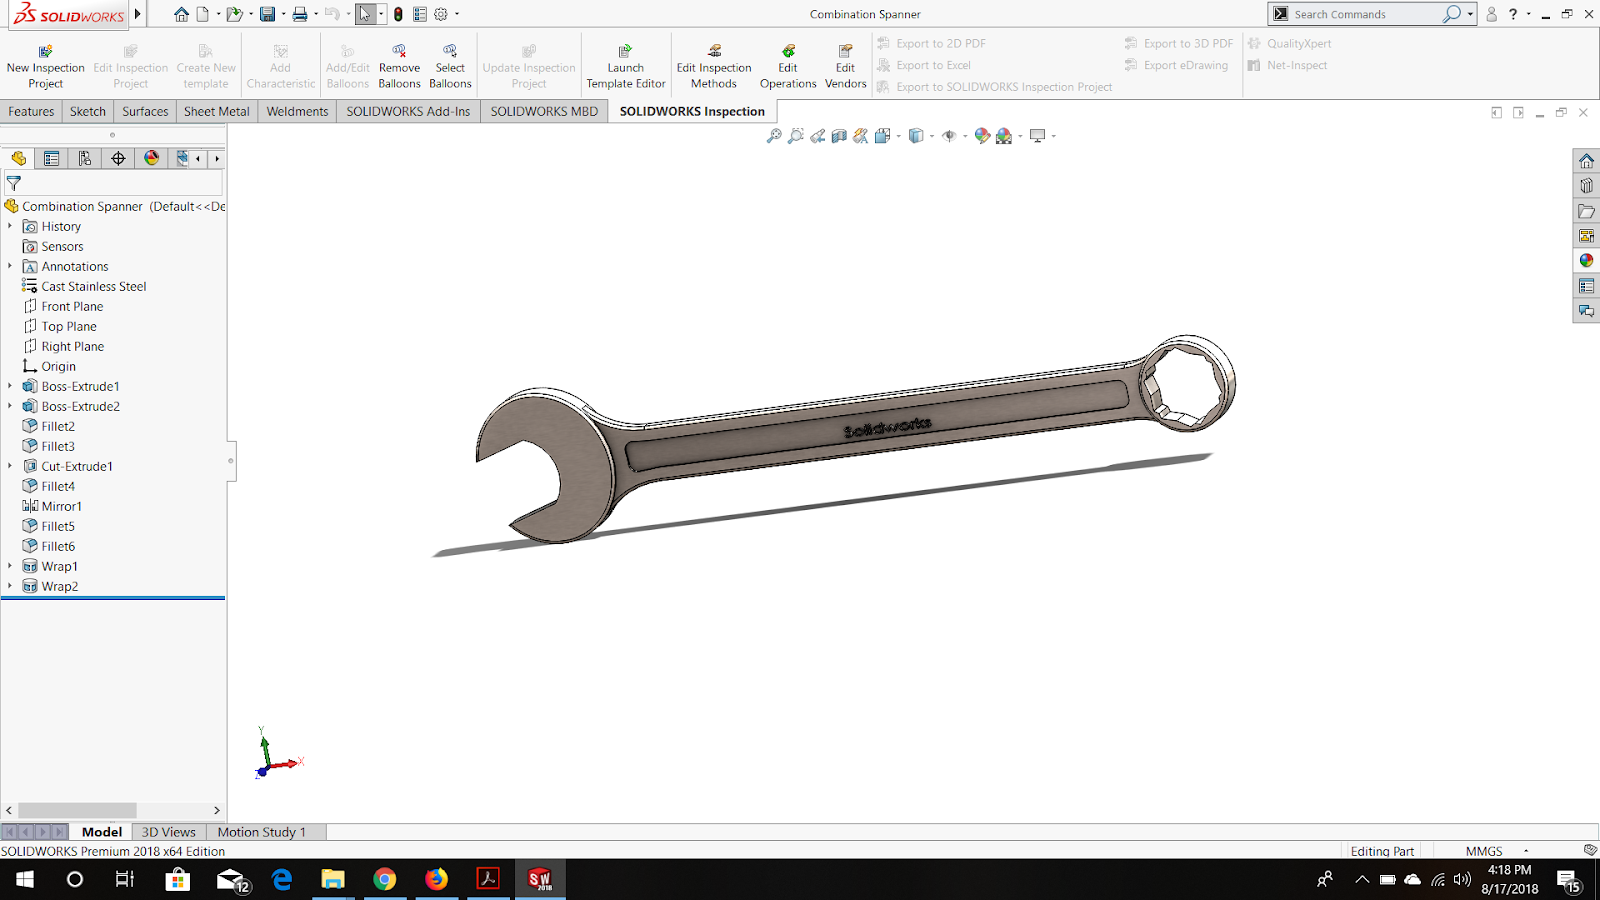Open the Section View tool
This screenshot has width=1600, height=900.
point(840,136)
